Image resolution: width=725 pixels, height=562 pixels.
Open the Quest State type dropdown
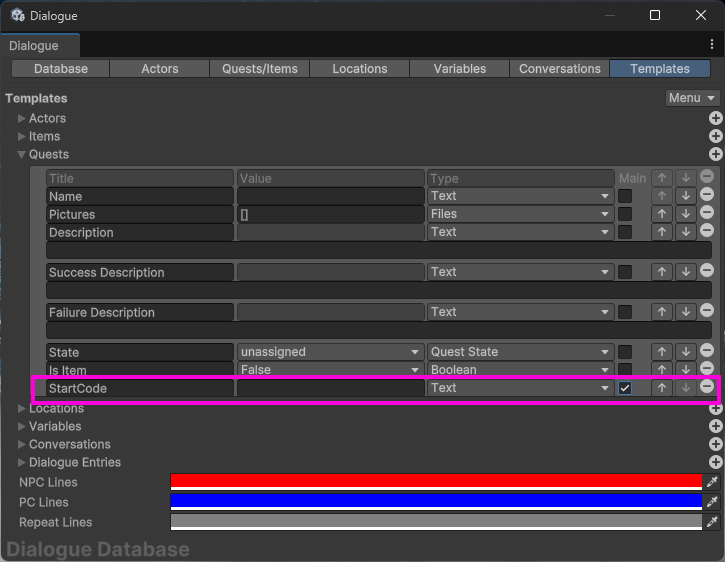click(x=520, y=352)
